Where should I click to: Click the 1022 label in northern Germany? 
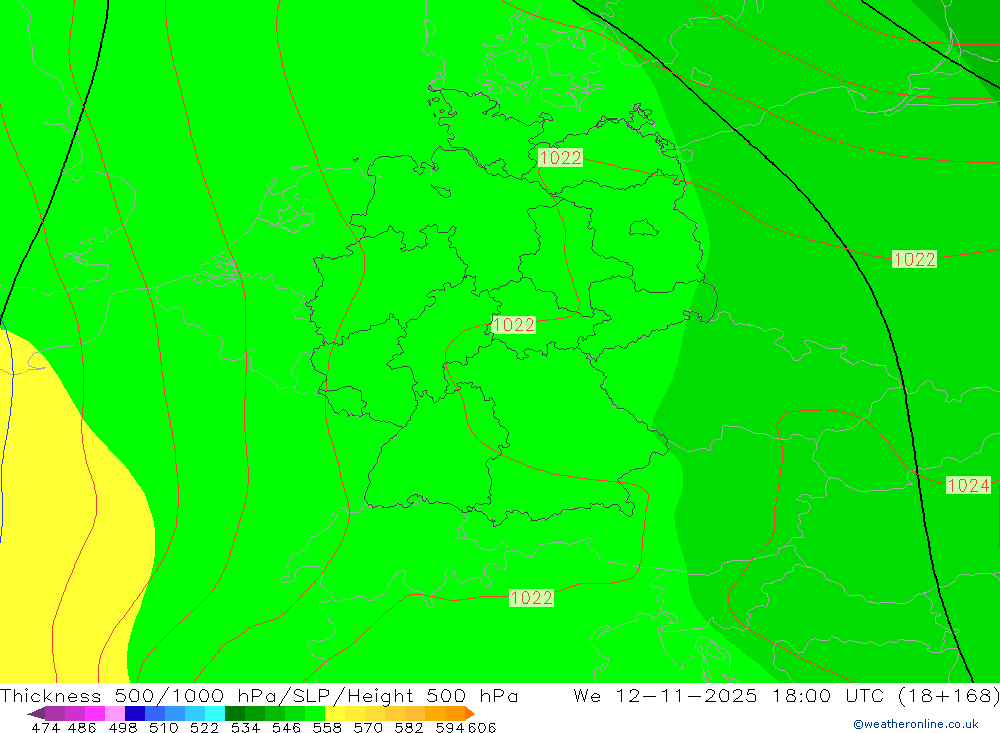click(560, 158)
